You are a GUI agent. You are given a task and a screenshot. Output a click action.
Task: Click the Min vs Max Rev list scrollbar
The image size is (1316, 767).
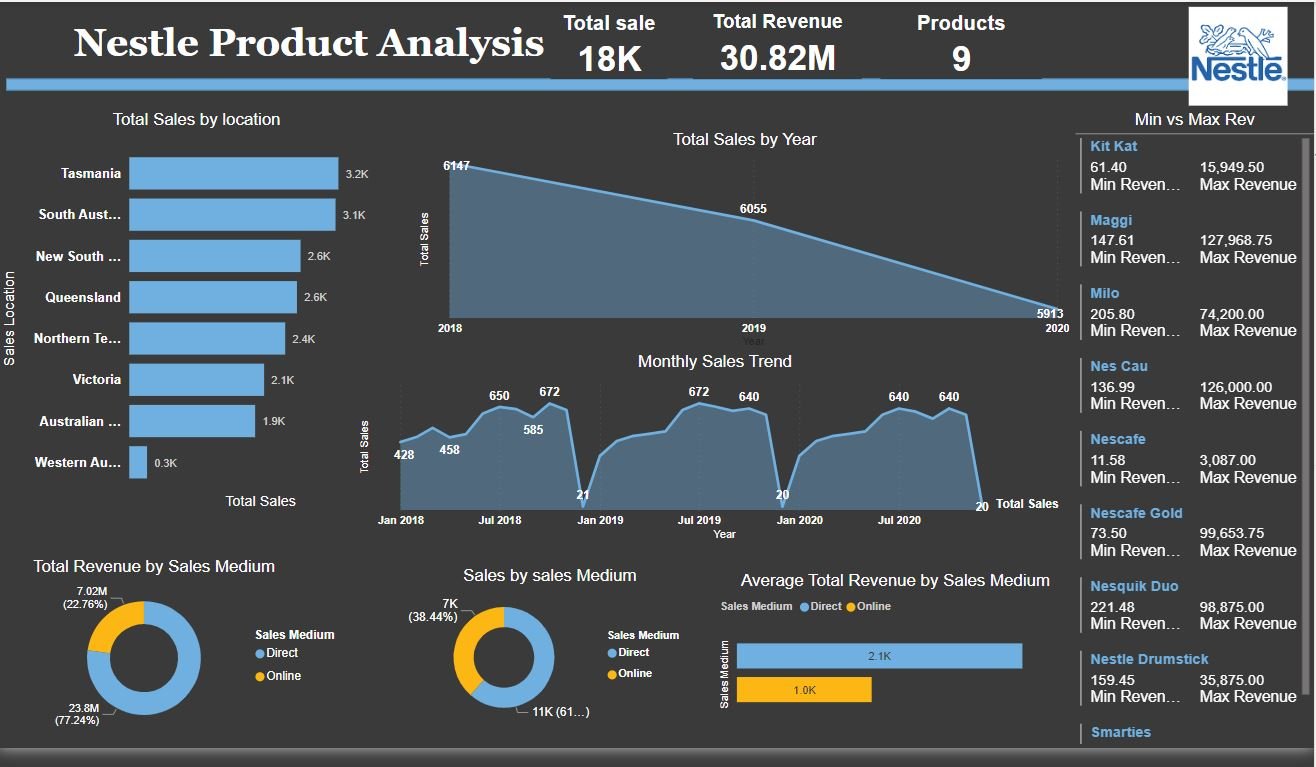coord(1305,420)
